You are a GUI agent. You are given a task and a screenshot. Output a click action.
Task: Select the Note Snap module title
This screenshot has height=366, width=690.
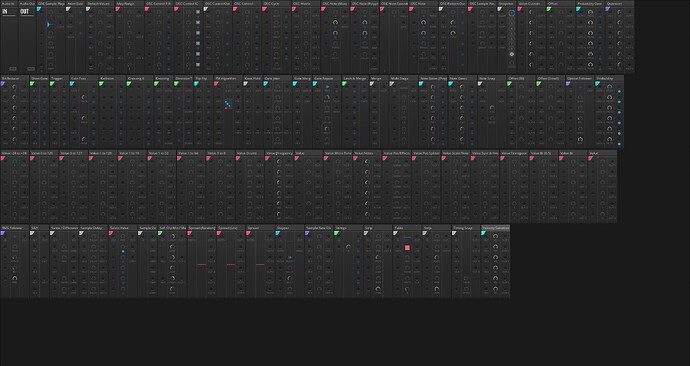pyautogui.click(x=487, y=78)
